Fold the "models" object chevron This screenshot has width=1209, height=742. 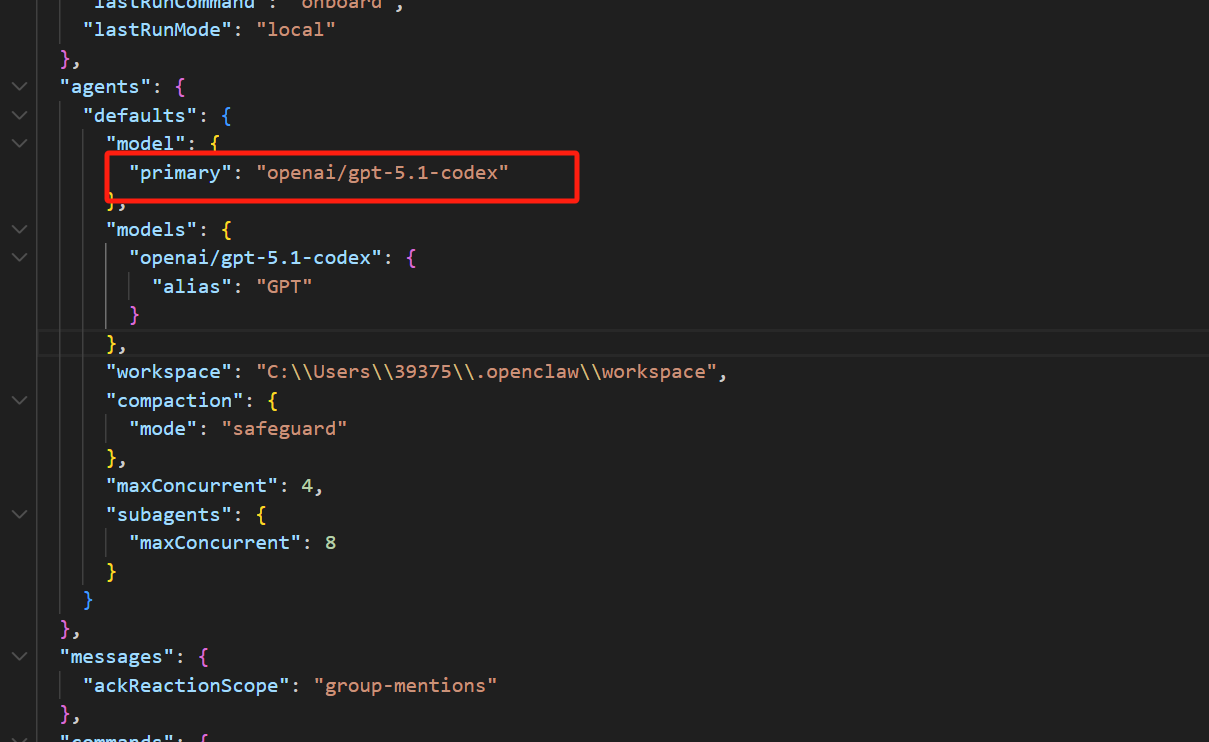coord(20,229)
